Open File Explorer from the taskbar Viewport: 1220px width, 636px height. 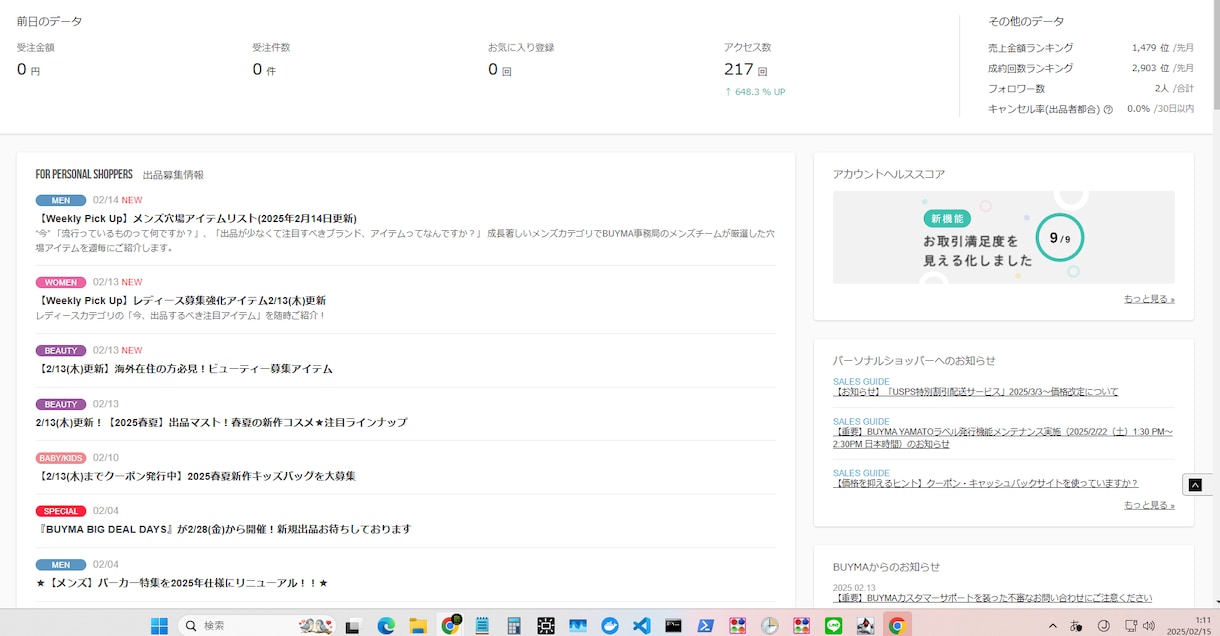click(418, 626)
